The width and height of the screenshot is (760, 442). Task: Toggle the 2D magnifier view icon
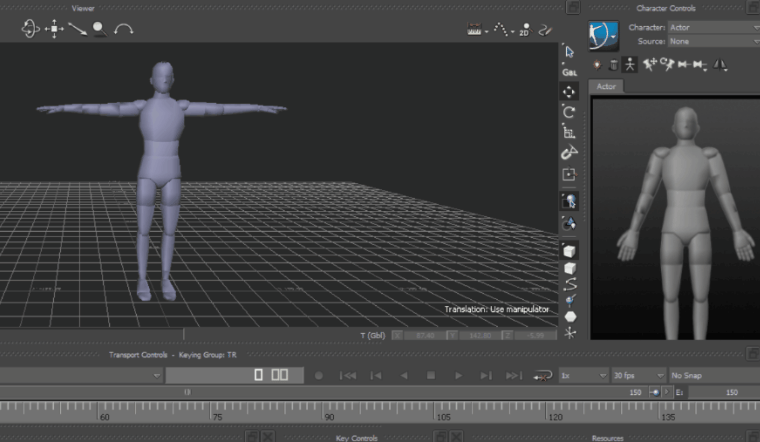pyautogui.click(x=525, y=30)
